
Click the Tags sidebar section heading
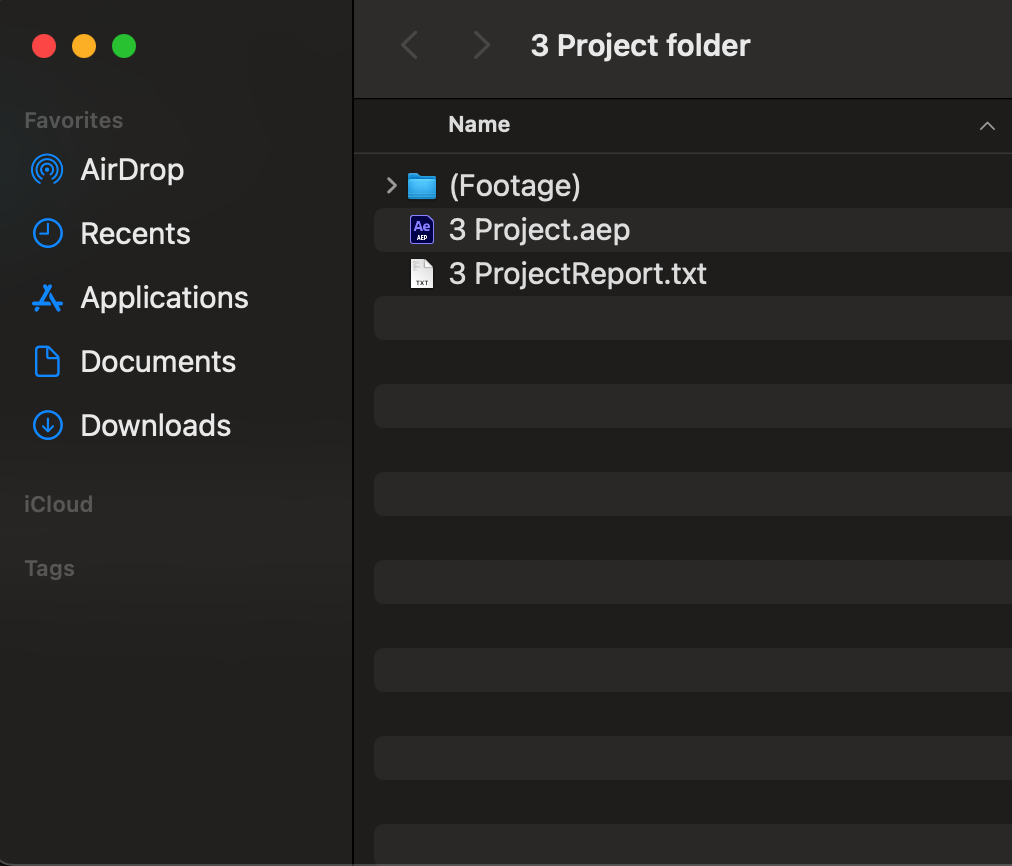click(x=49, y=568)
